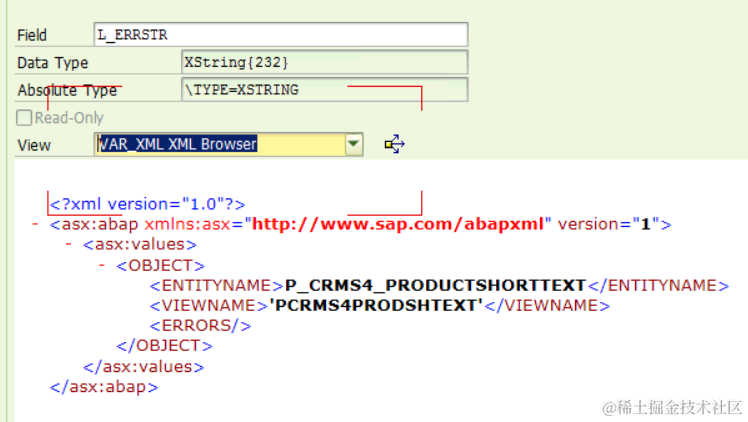The width and height of the screenshot is (748, 422).
Task: Click the P_CRMS4_PRODUCTSHORTTEXT entity name value
Action: (435, 285)
